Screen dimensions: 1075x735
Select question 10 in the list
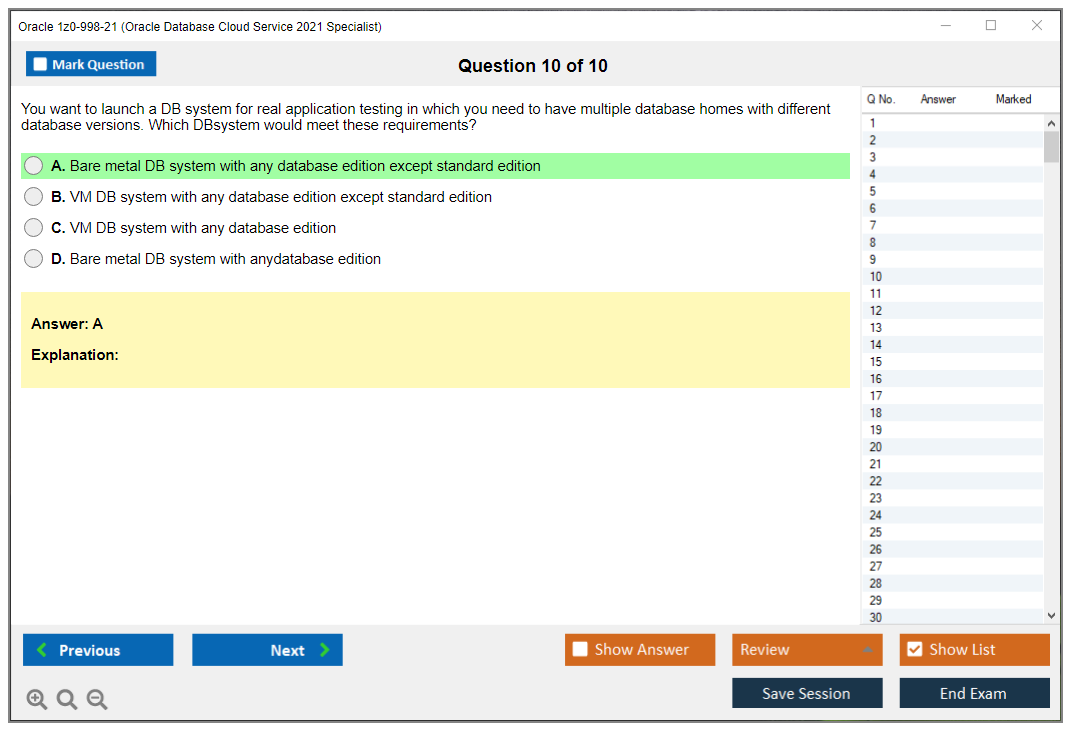(876, 277)
